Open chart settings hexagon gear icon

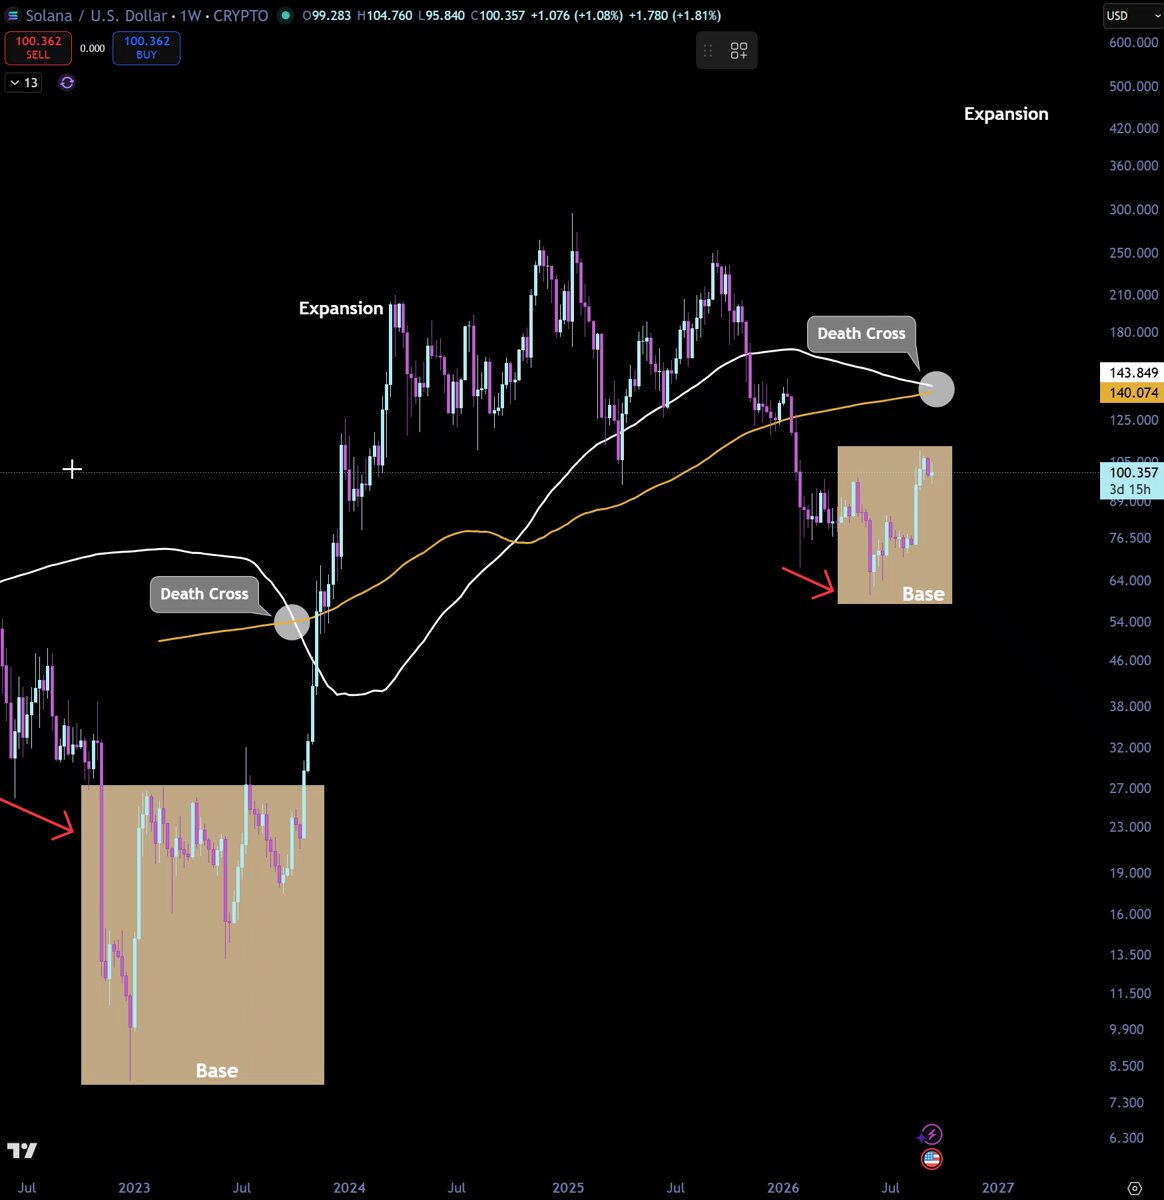(x=1134, y=1188)
